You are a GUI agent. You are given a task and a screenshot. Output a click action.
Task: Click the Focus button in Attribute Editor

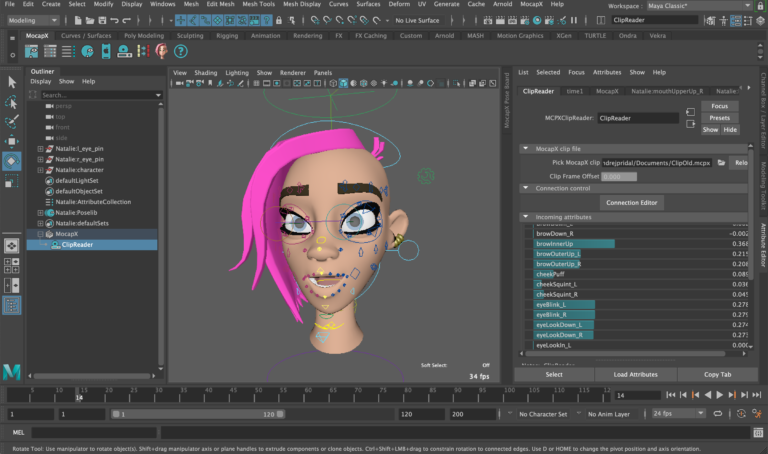pos(719,106)
